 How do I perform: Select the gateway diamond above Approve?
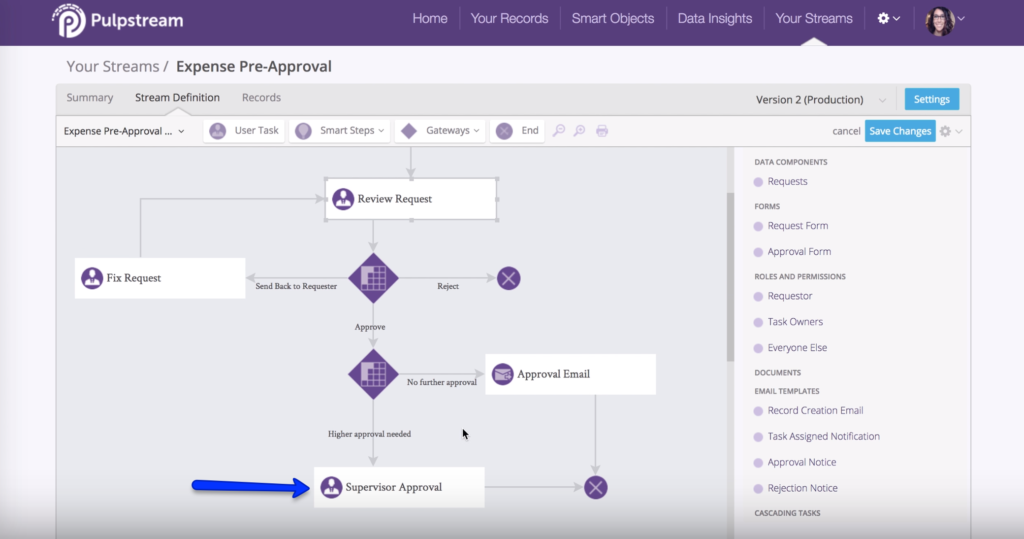(x=374, y=278)
